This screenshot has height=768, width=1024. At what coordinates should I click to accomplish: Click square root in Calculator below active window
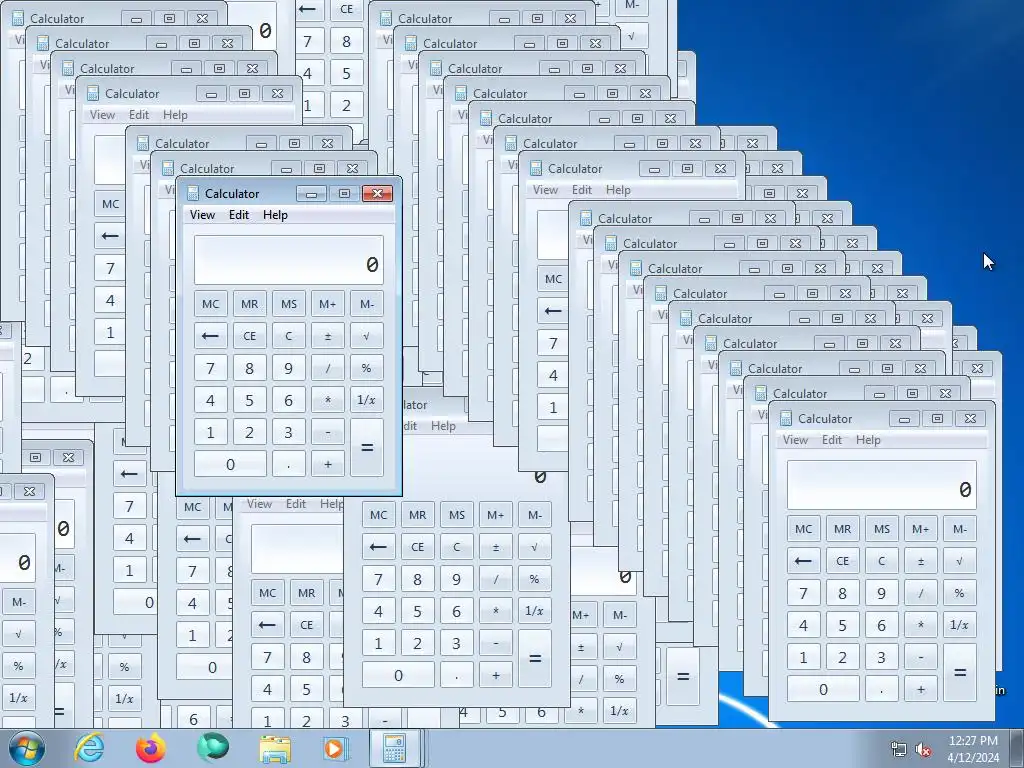coord(534,547)
